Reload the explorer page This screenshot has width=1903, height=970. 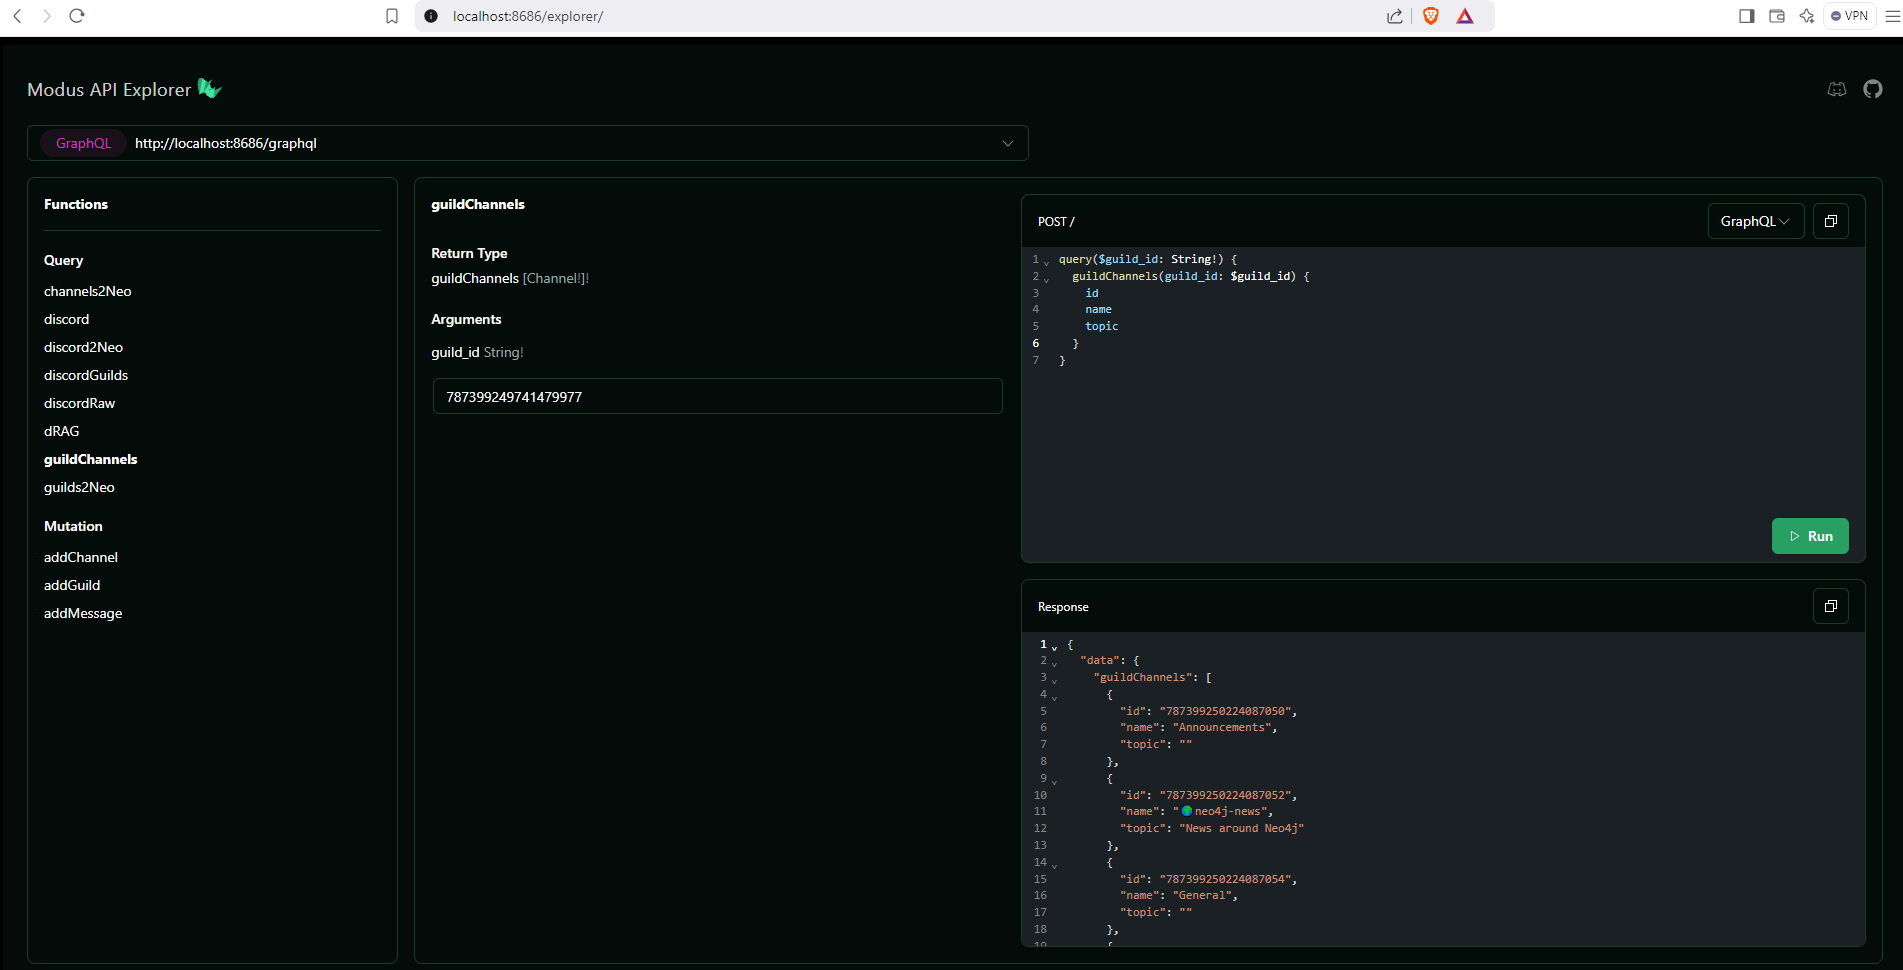coord(77,16)
